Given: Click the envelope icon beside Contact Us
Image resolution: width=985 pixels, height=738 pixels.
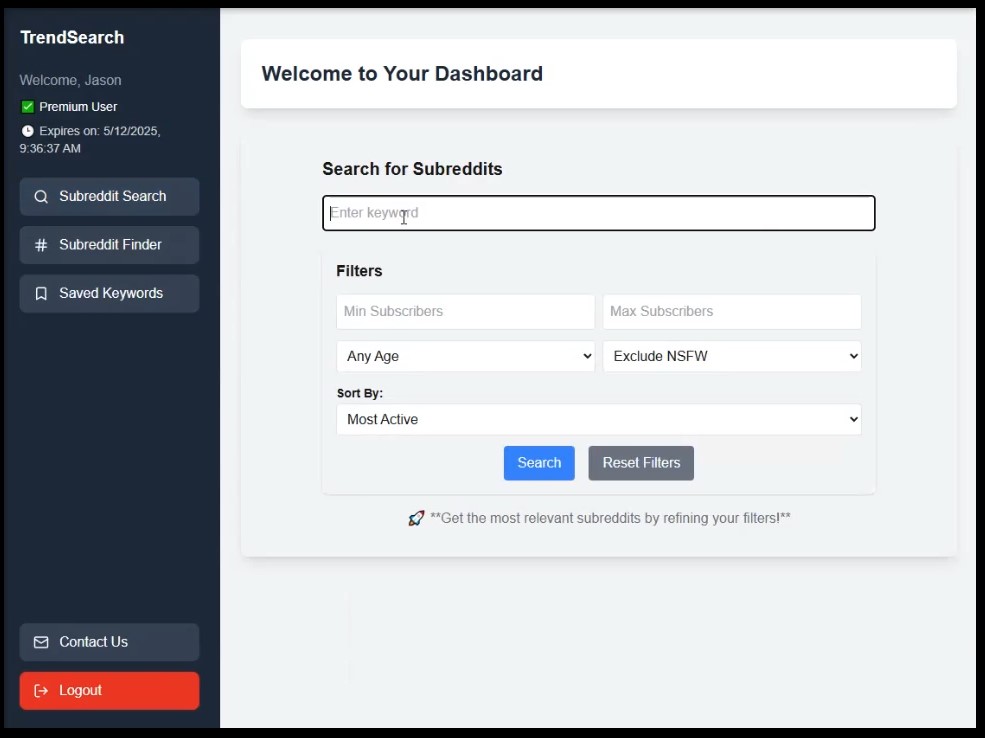Looking at the screenshot, I should point(41,642).
